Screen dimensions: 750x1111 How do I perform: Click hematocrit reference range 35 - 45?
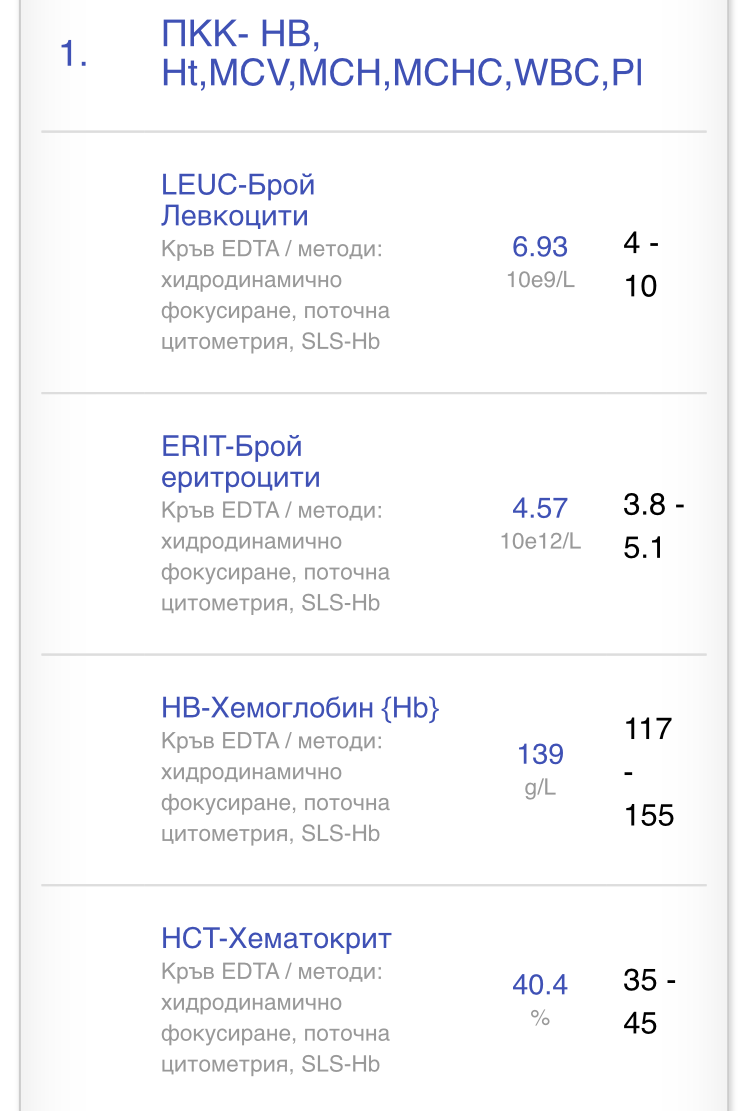(649, 1002)
